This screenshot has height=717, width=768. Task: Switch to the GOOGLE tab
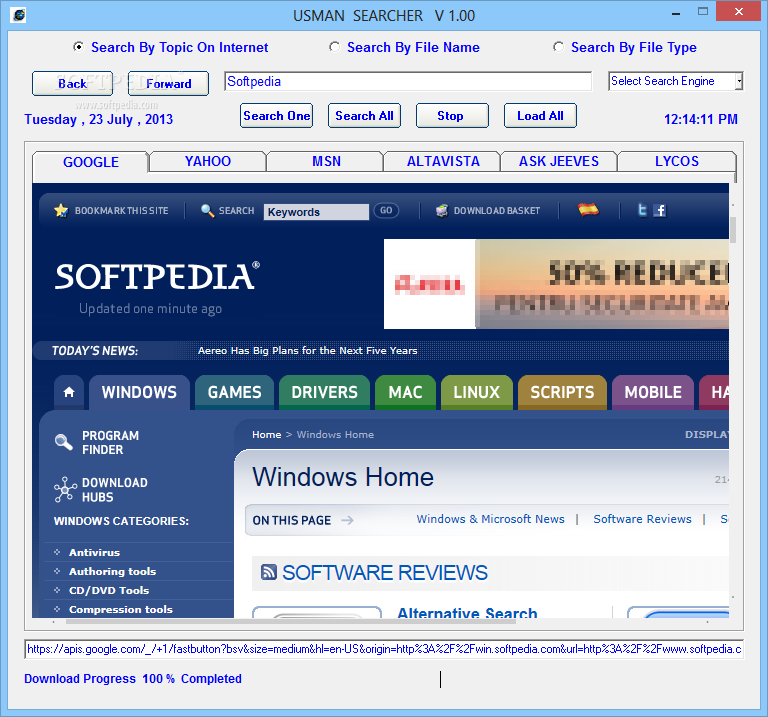coord(91,162)
